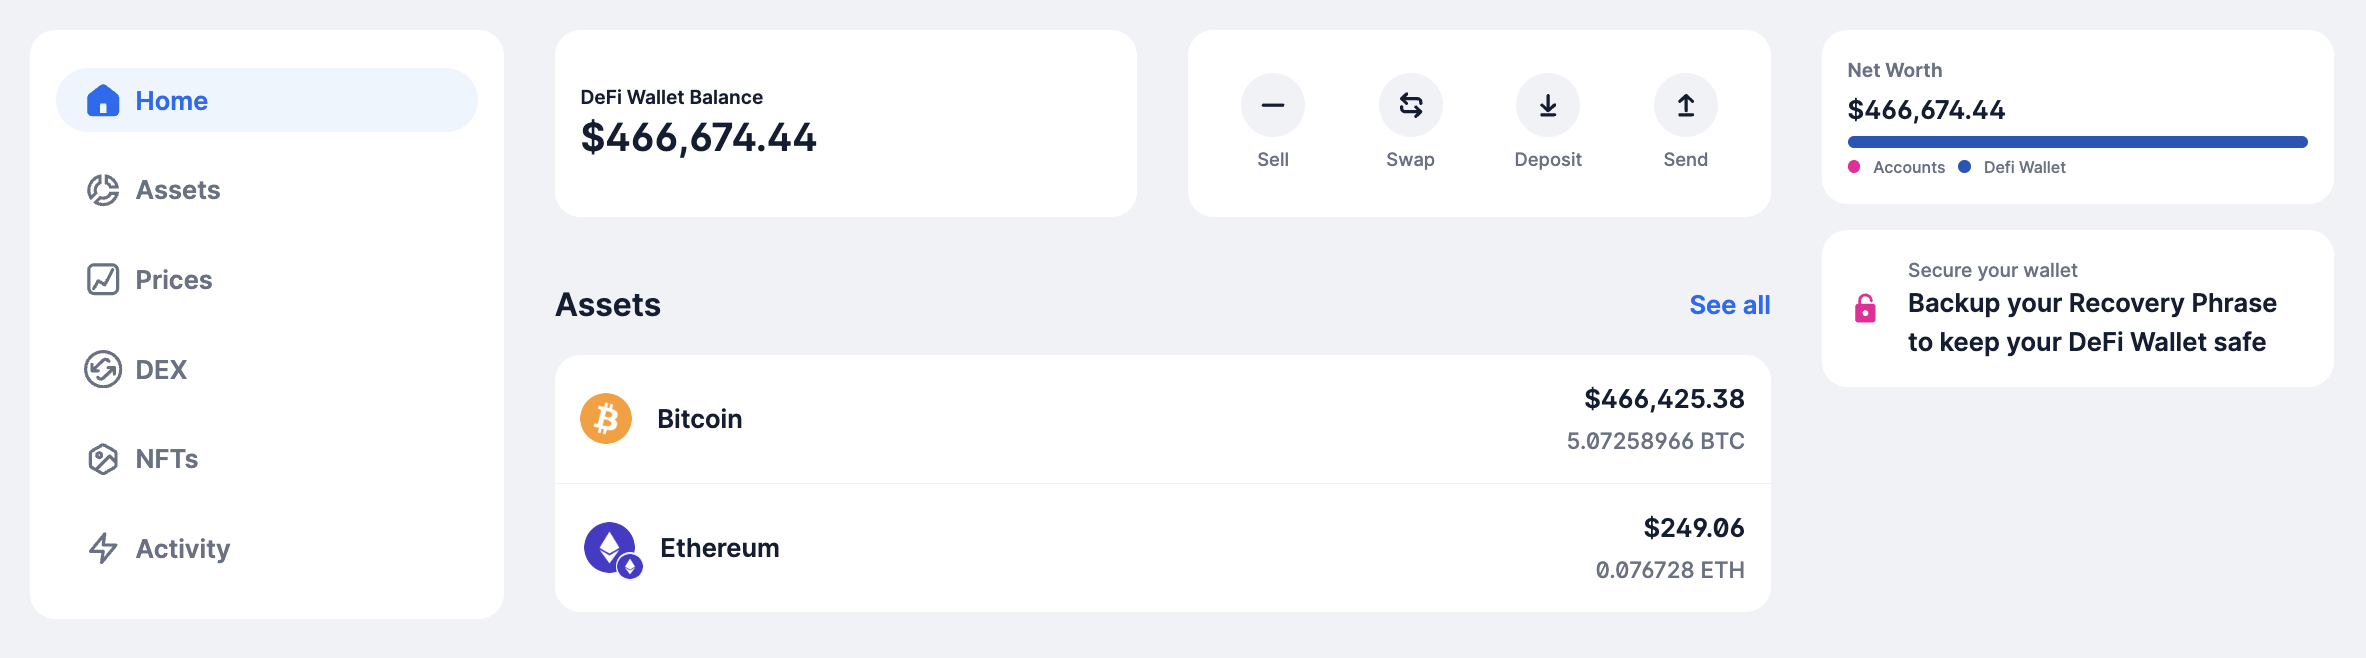
Task: Open the Bitcoin balance amount $466,425.38
Action: 1664,399
